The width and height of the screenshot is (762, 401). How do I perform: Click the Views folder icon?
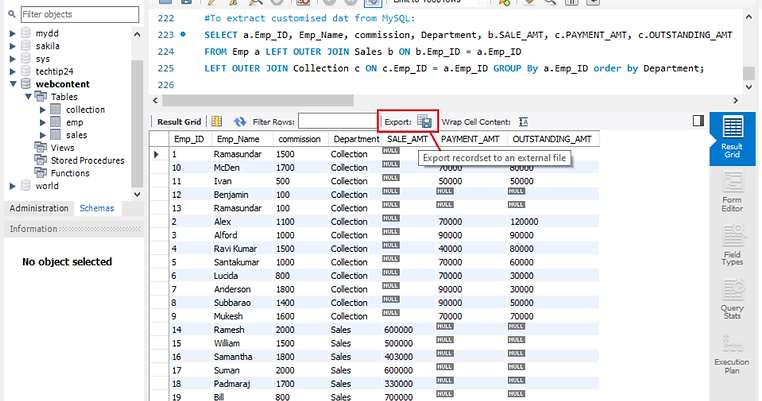point(40,147)
